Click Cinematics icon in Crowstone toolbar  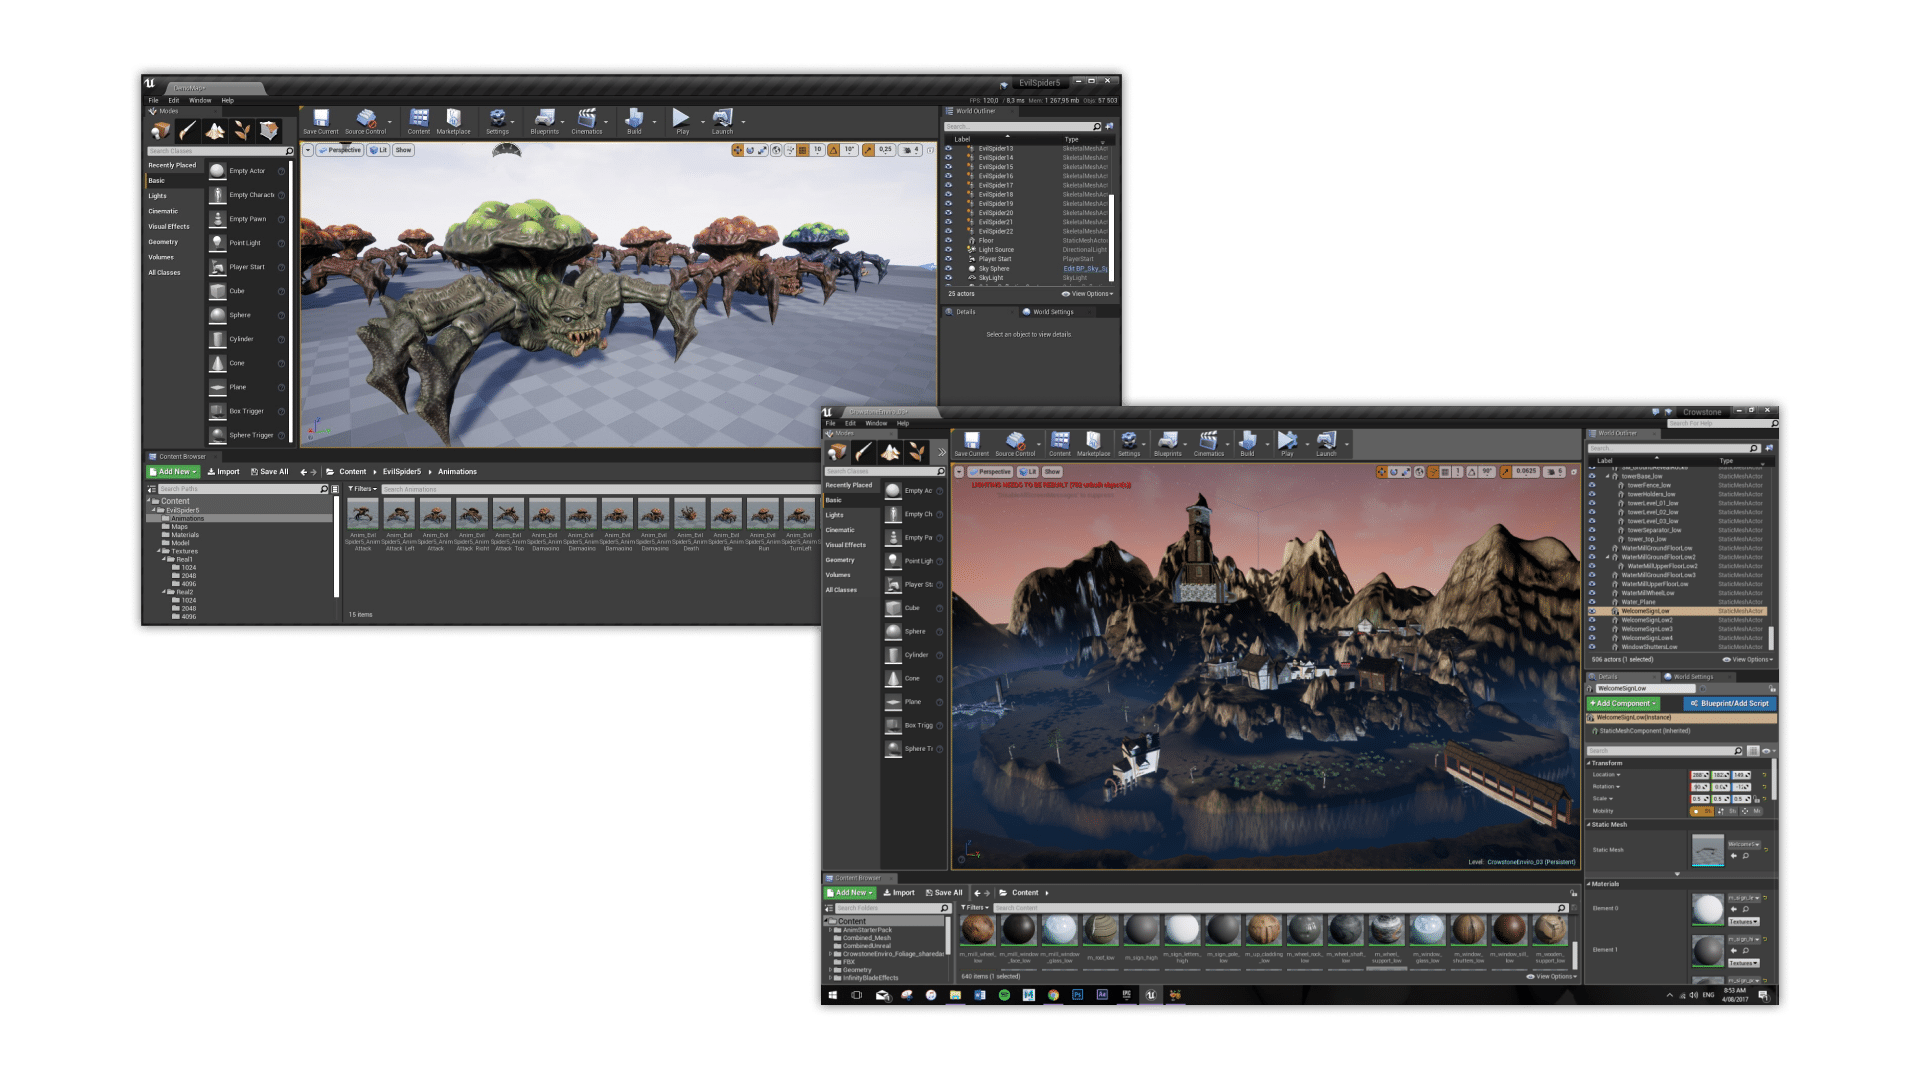[1208, 444]
